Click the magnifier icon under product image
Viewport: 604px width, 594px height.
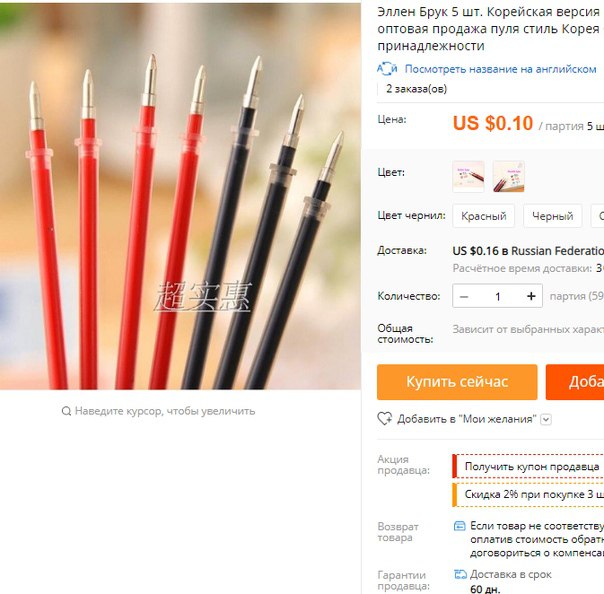(x=66, y=411)
